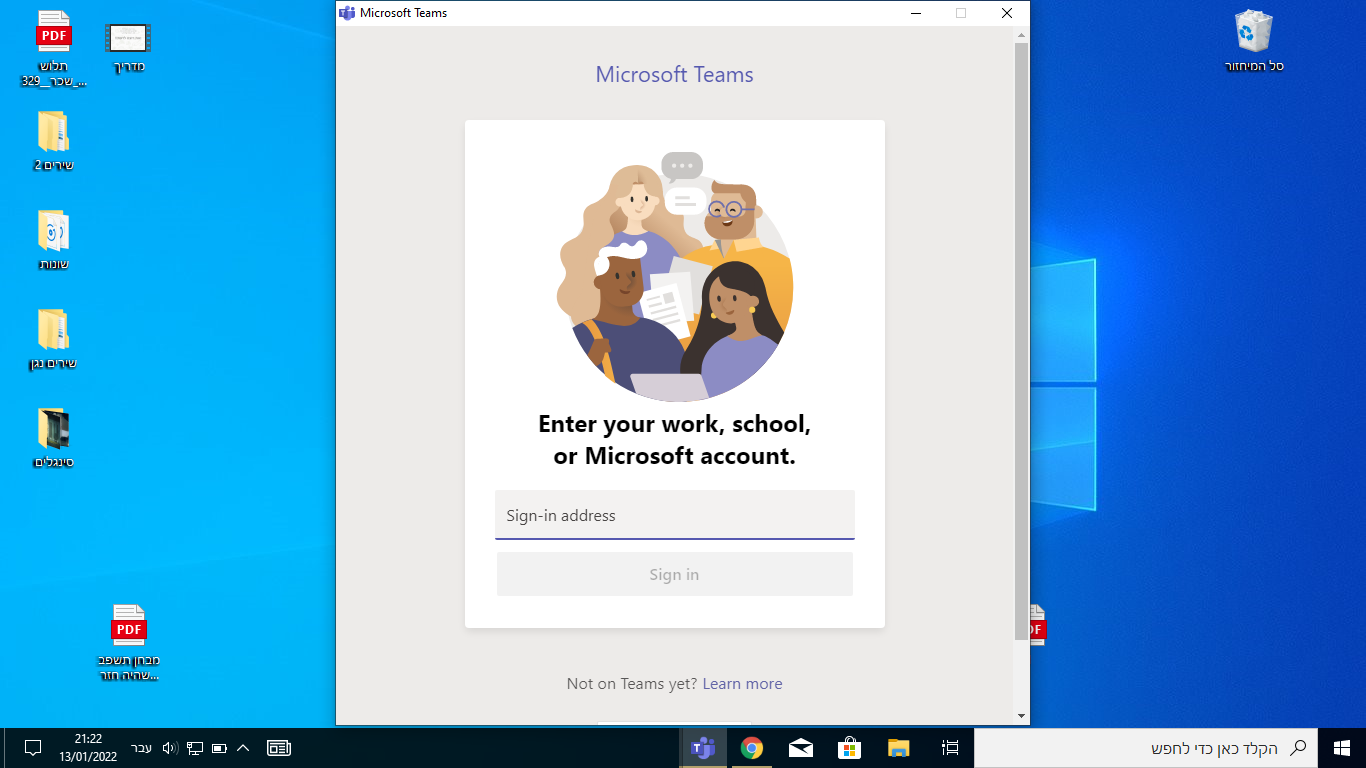The width and height of the screenshot is (1366, 768).
Task: Open the Learn more link
Action: coord(743,684)
